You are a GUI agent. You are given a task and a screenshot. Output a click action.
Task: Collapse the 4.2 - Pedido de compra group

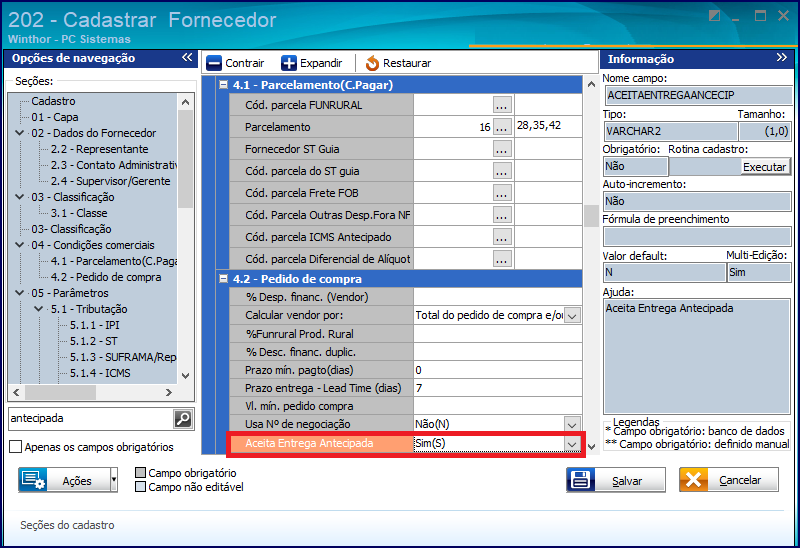223,279
